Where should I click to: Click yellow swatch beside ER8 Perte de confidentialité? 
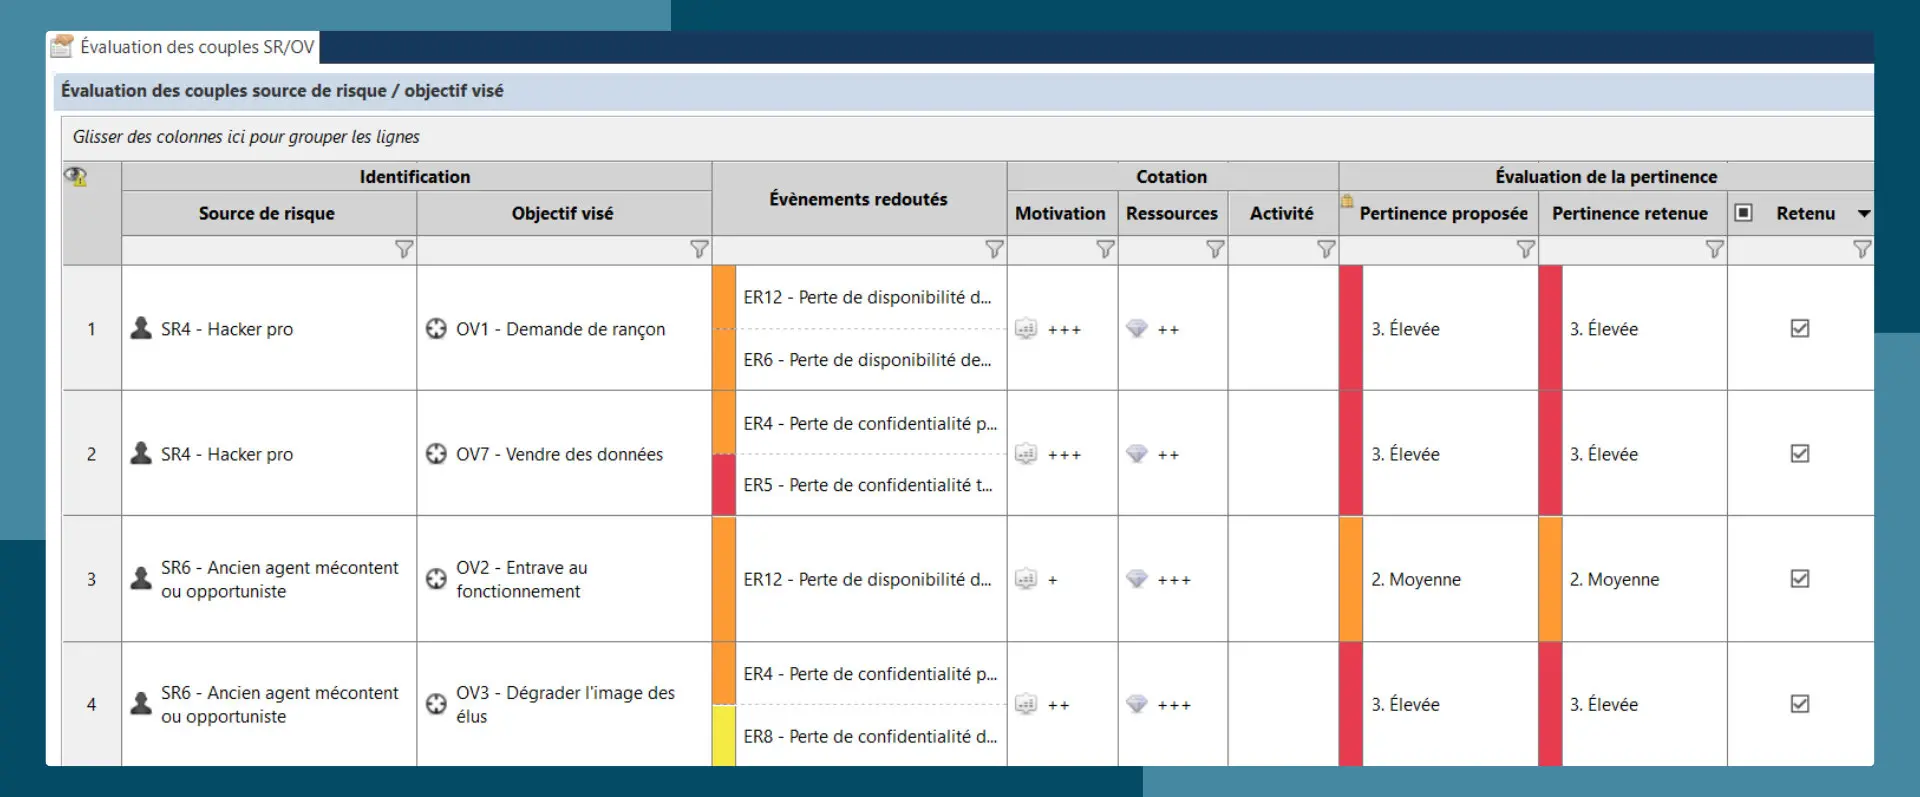pos(724,736)
